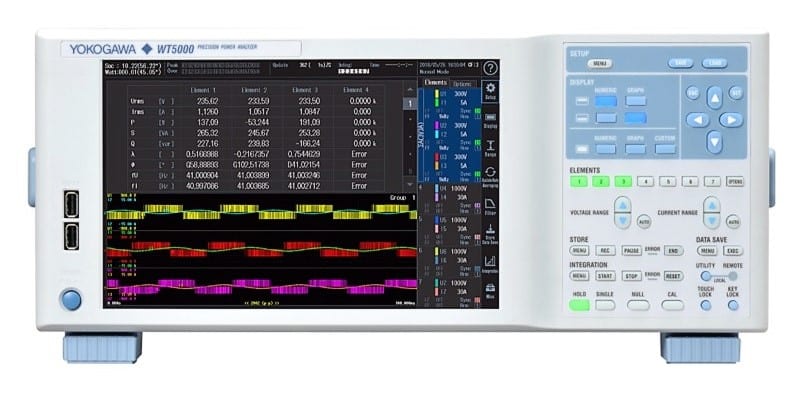The image size is (800, 395).
Task: Push the lit NUMERIC display button
Action: click(x=606, y=101)
